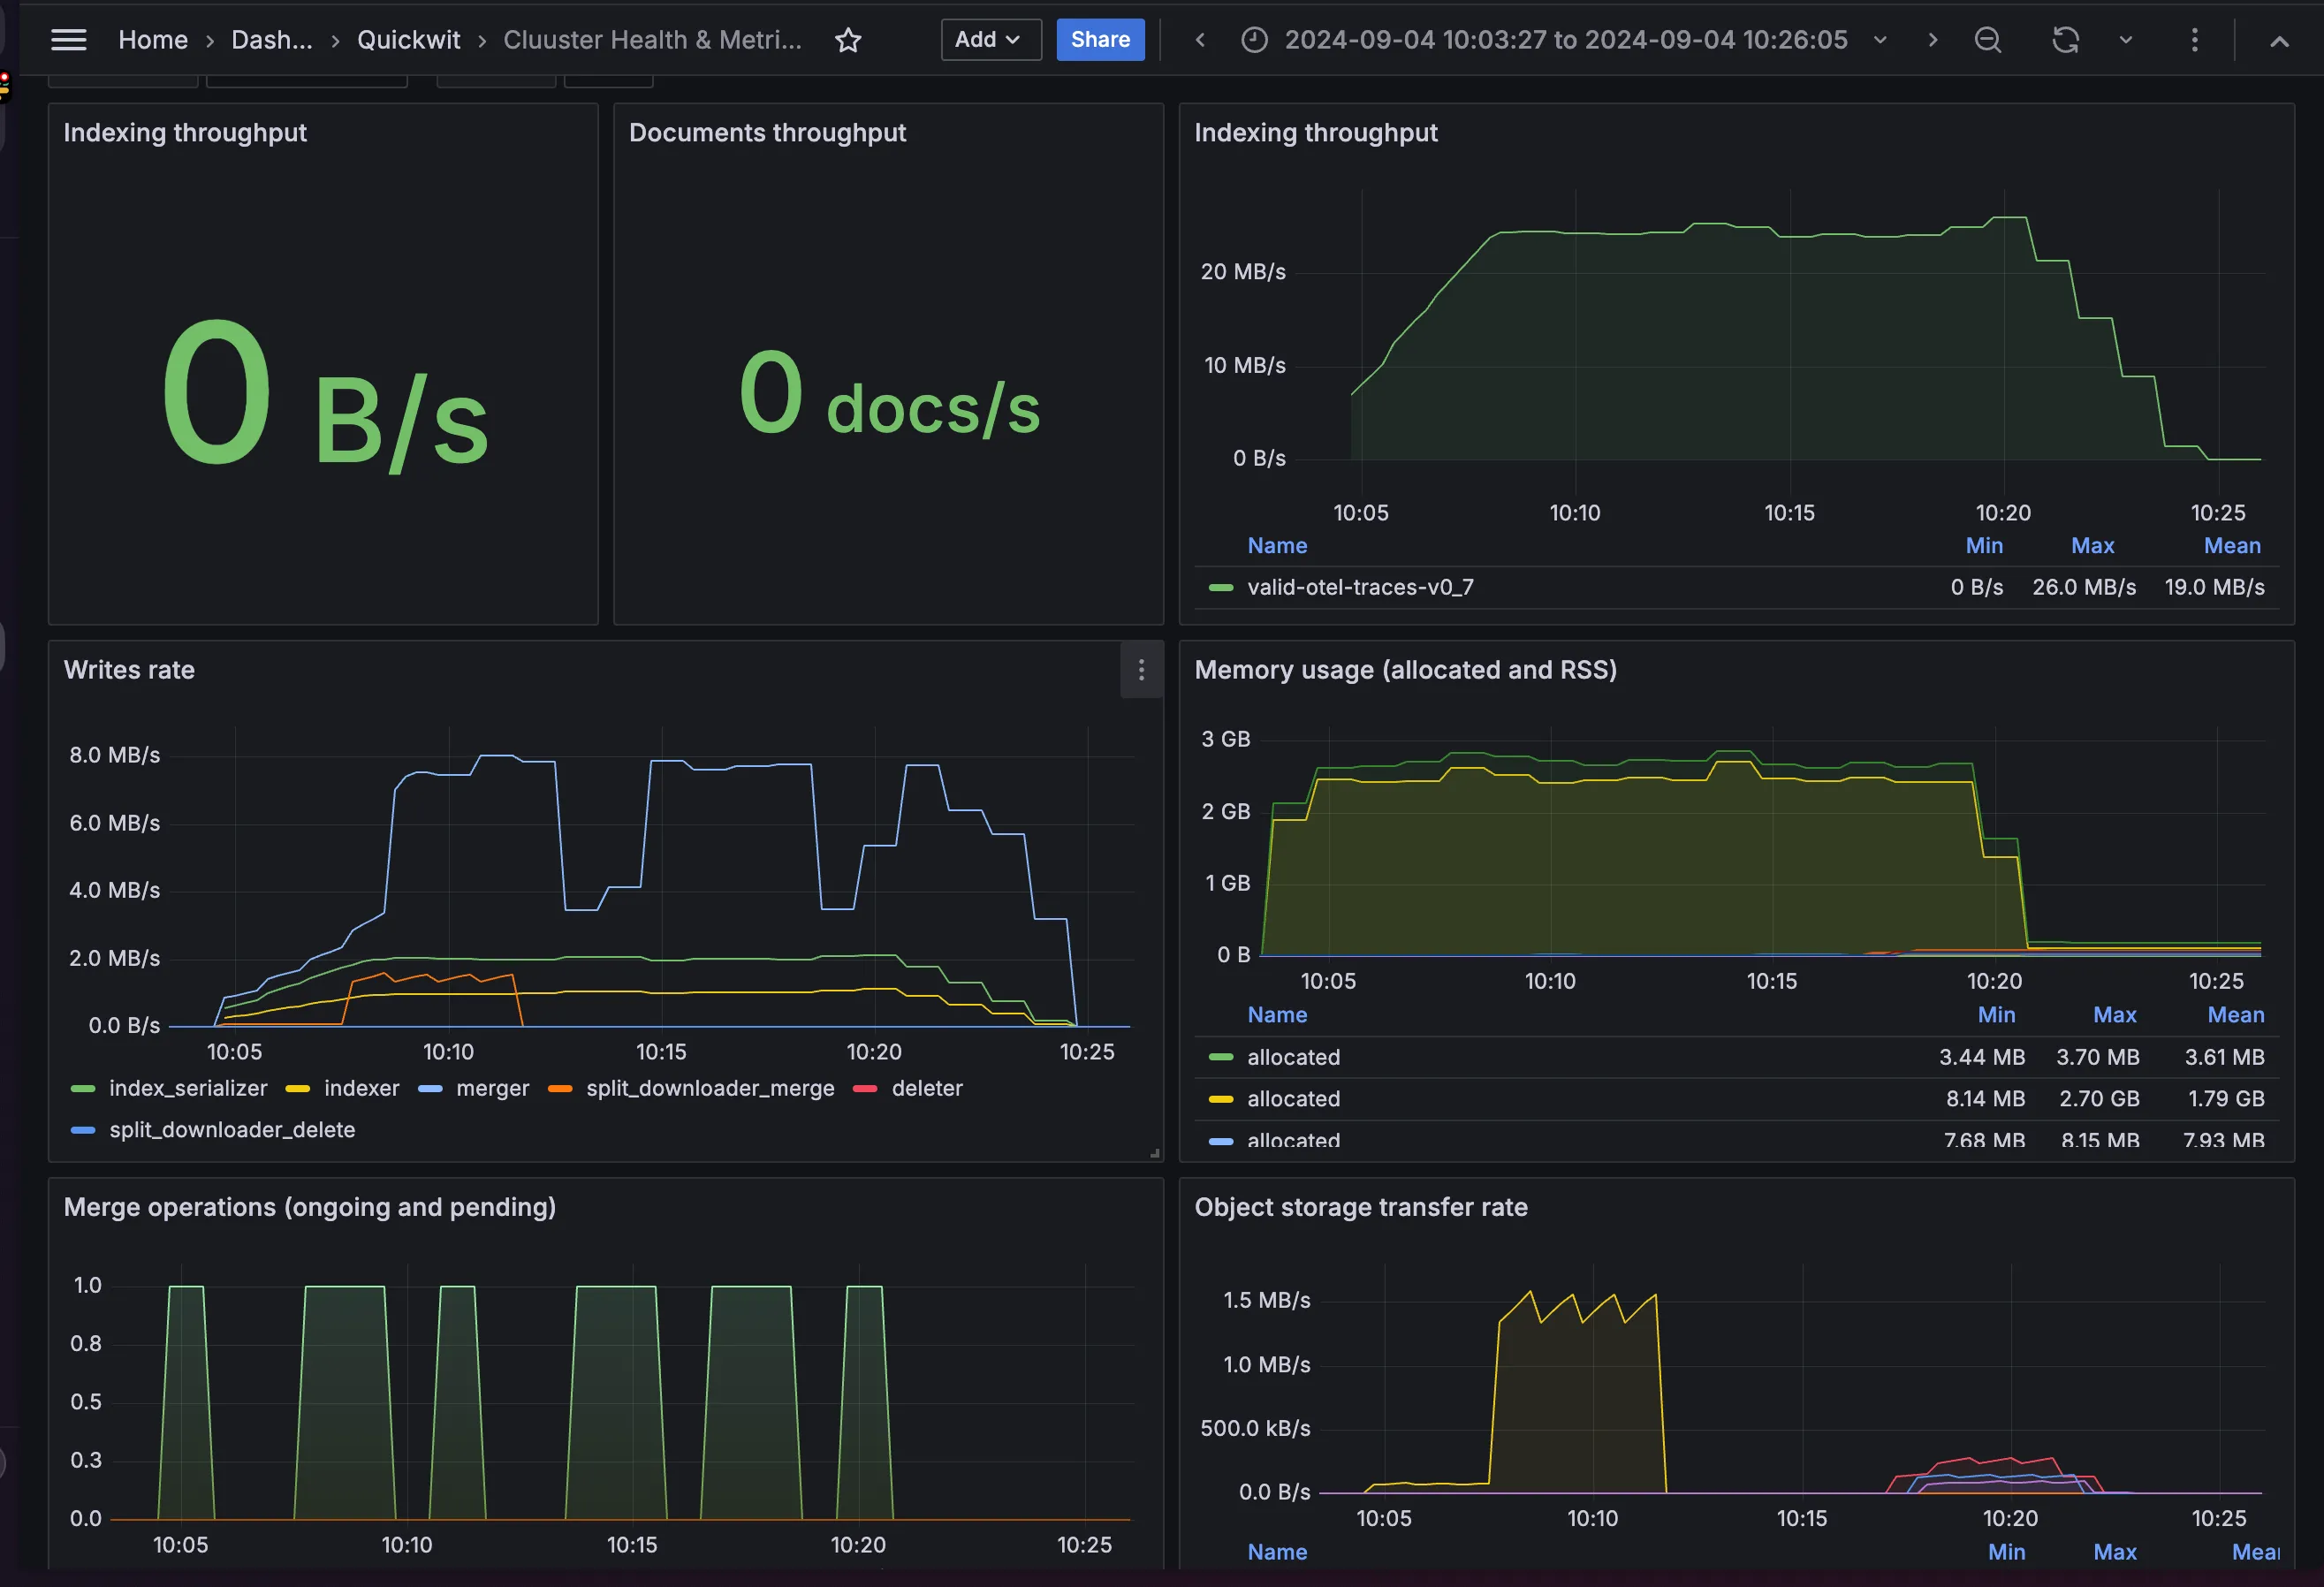2324x1587 pixels.
Task: Star this dashboard as a favorite
Action: tap(847, 41)
